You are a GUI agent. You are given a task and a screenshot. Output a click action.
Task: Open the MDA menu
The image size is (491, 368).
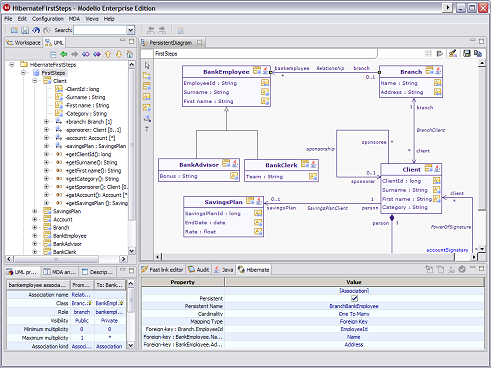click(x=74, y=19)
